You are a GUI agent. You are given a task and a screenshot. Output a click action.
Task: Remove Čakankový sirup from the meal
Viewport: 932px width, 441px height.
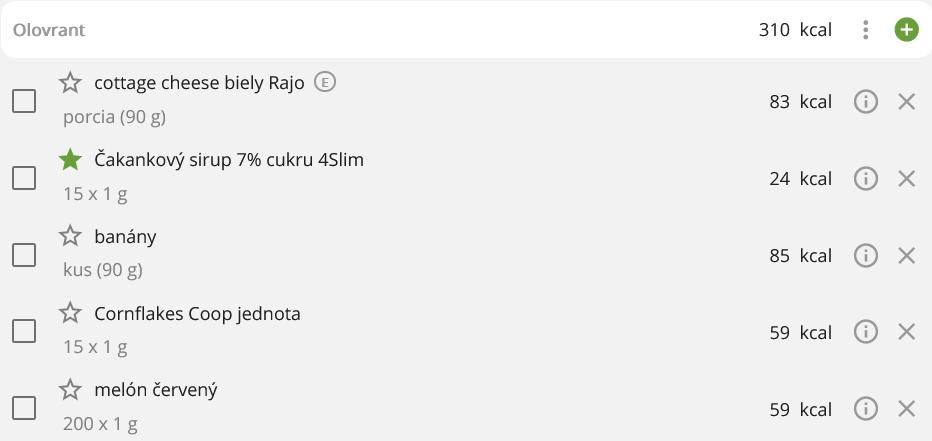coord(907,178)
